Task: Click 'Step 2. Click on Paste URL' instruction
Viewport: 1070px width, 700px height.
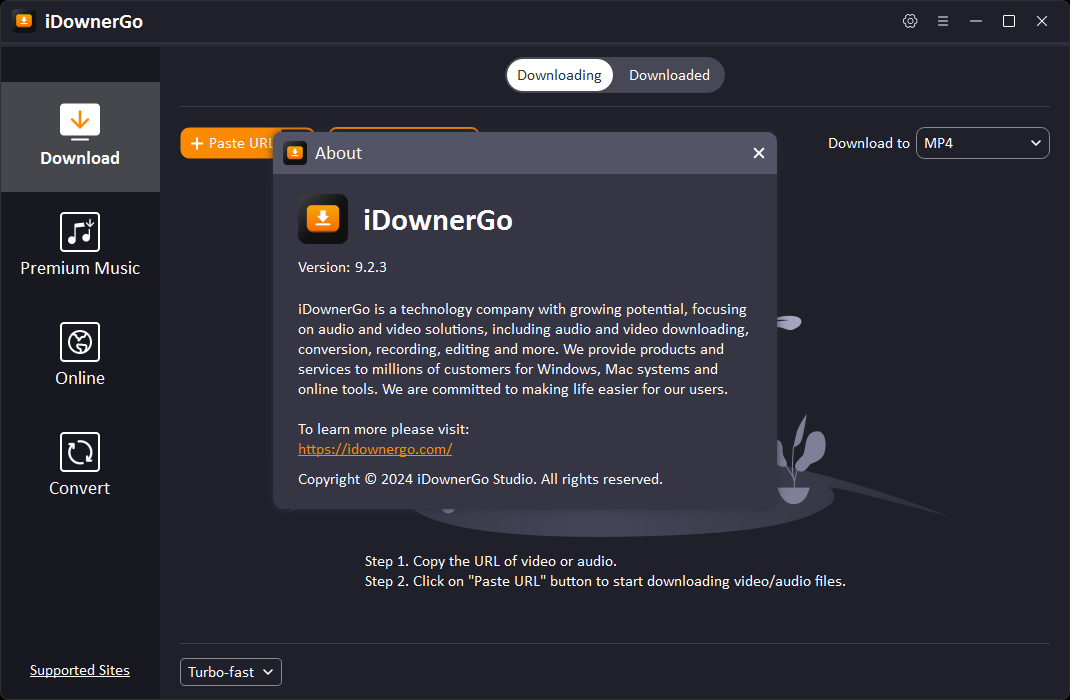Action: (605, 581)
